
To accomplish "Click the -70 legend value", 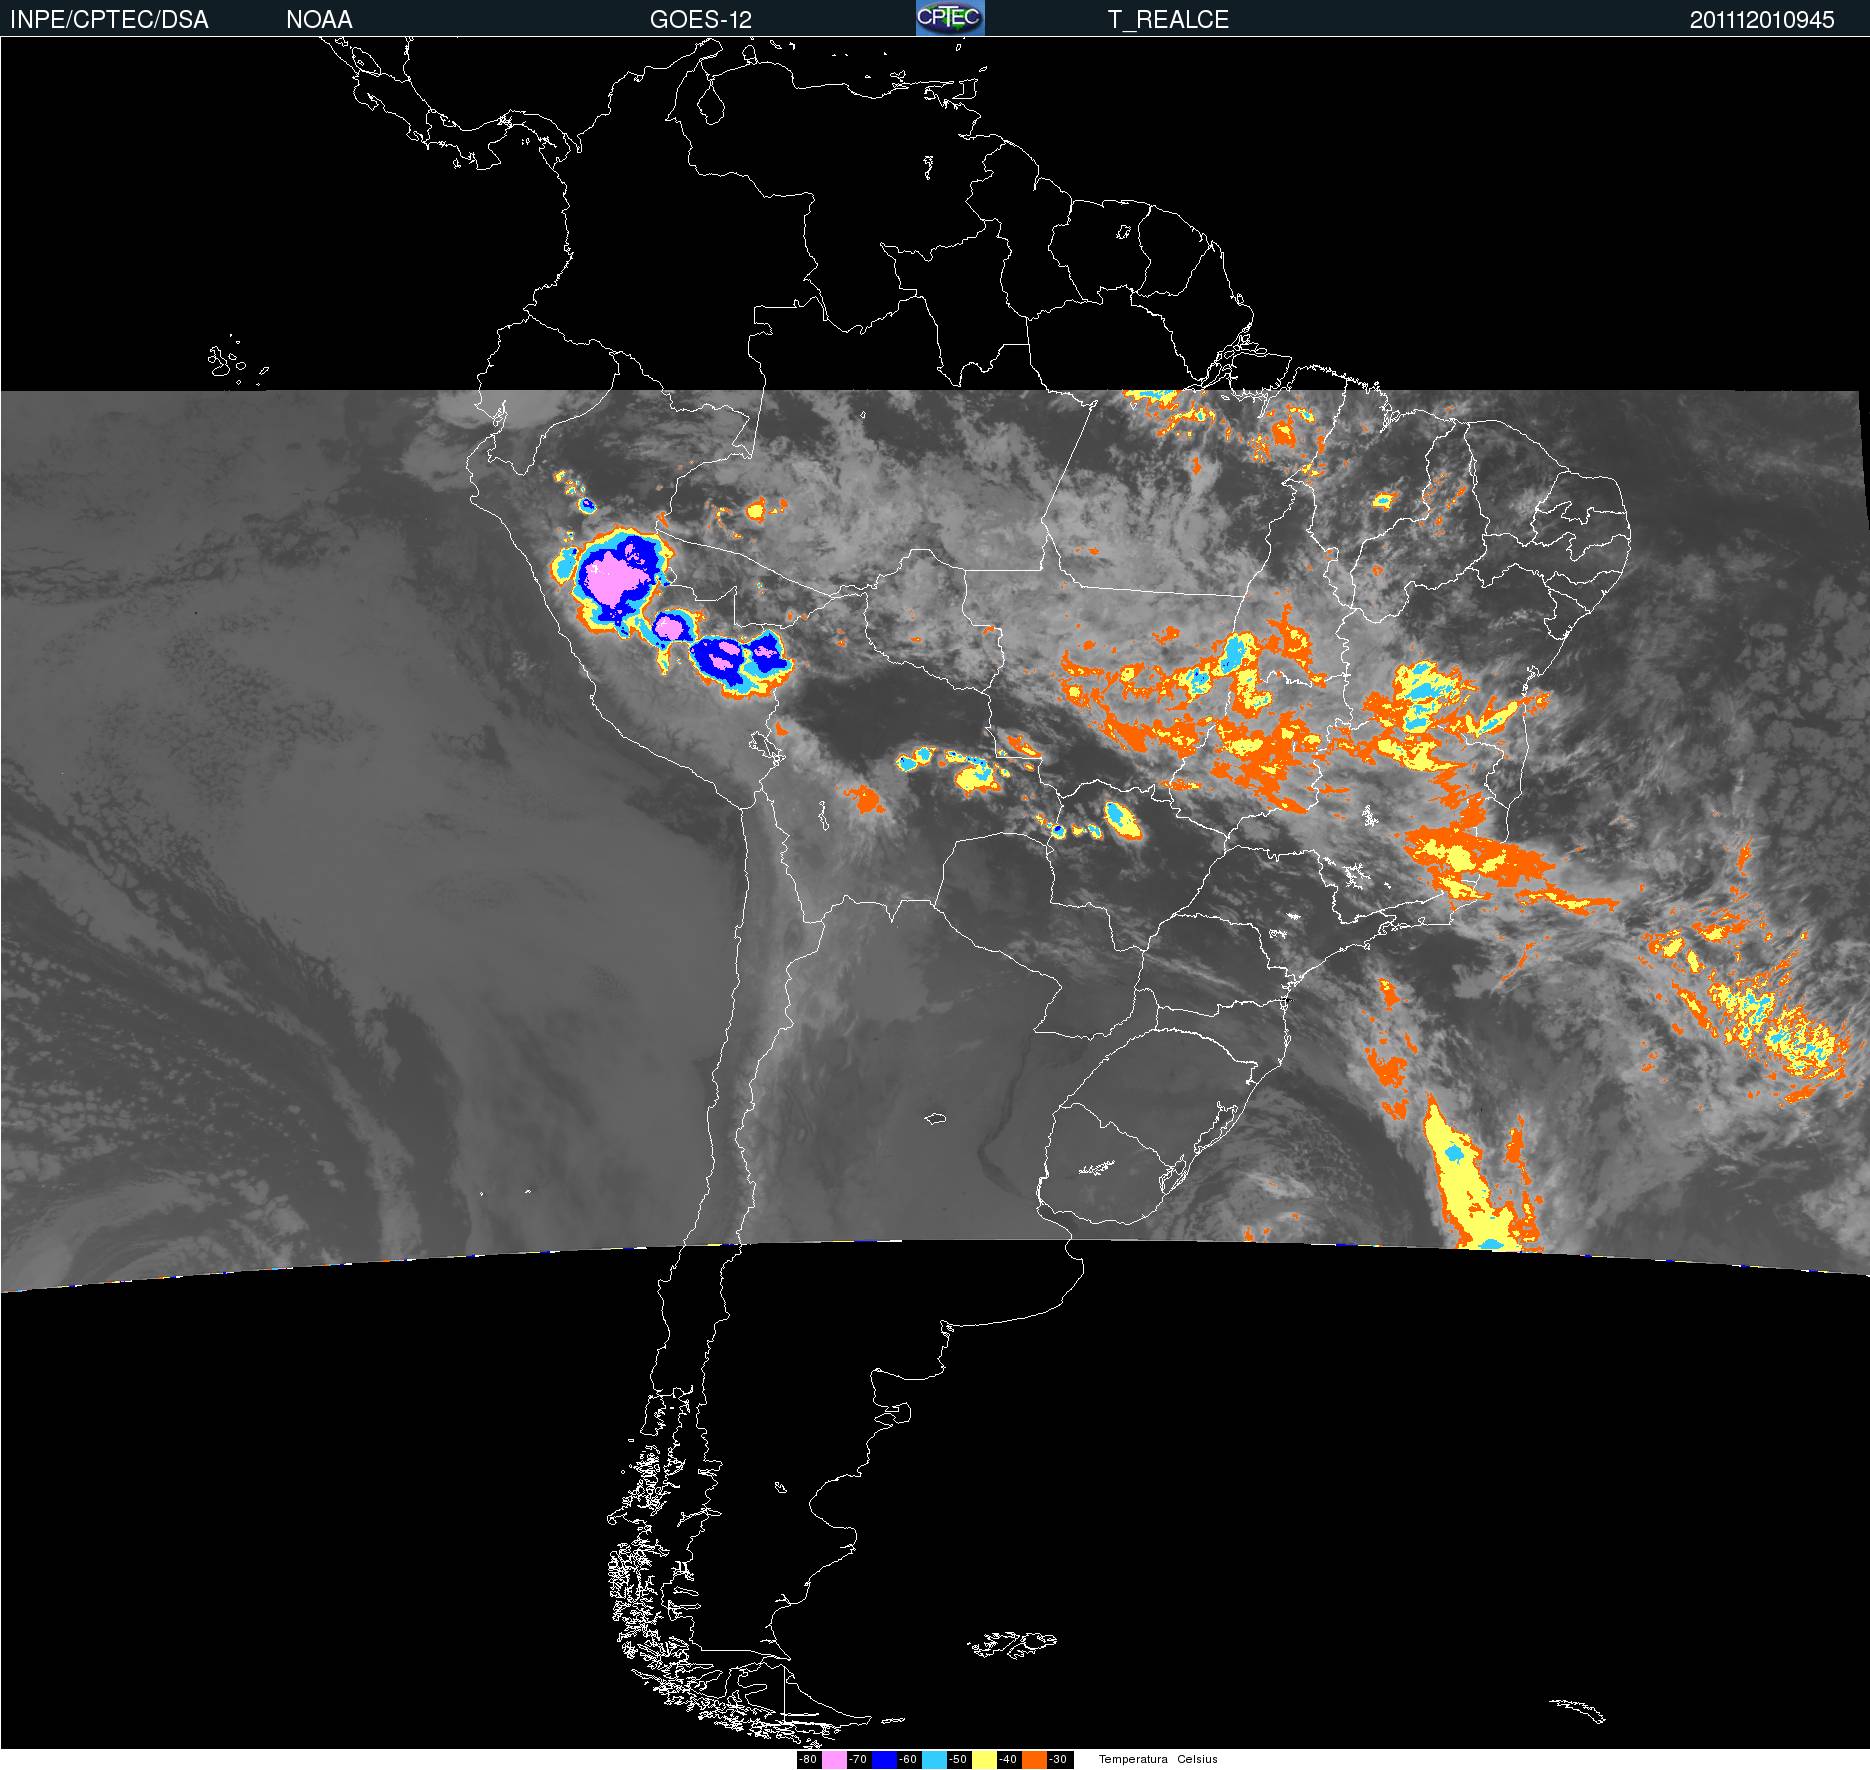I will coord(858,1759).
